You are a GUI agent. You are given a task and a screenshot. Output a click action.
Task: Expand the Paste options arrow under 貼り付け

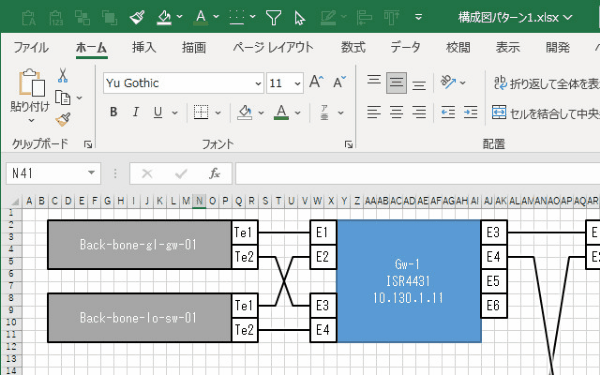(x=31, y=120)
